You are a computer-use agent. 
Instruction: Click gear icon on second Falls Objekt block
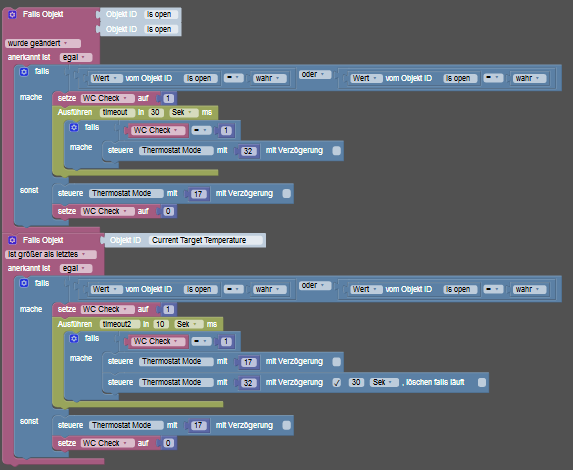click(x=12, y=240)
